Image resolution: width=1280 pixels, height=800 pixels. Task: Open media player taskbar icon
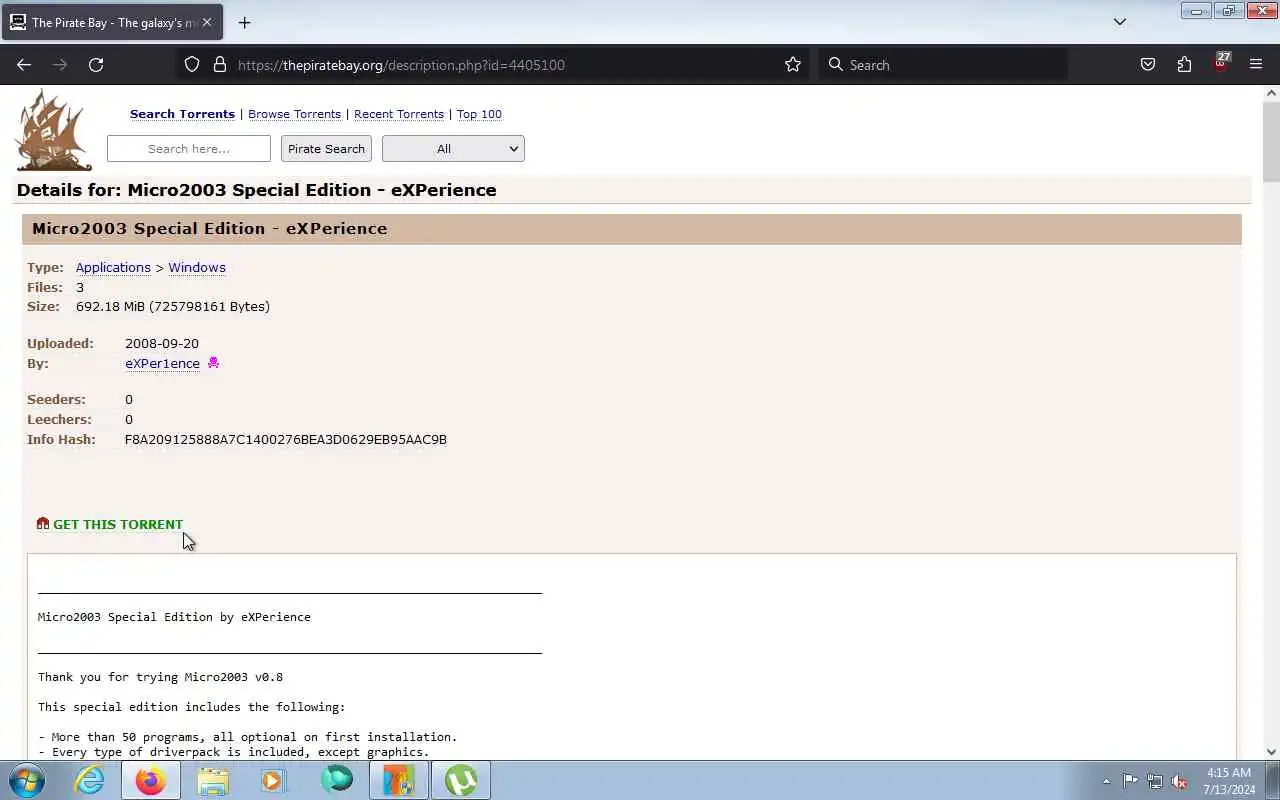click(274, 780)
